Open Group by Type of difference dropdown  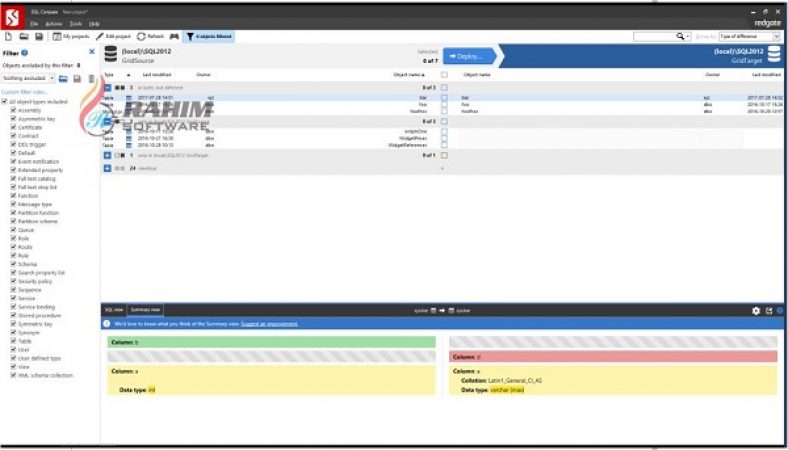point(749,37)
